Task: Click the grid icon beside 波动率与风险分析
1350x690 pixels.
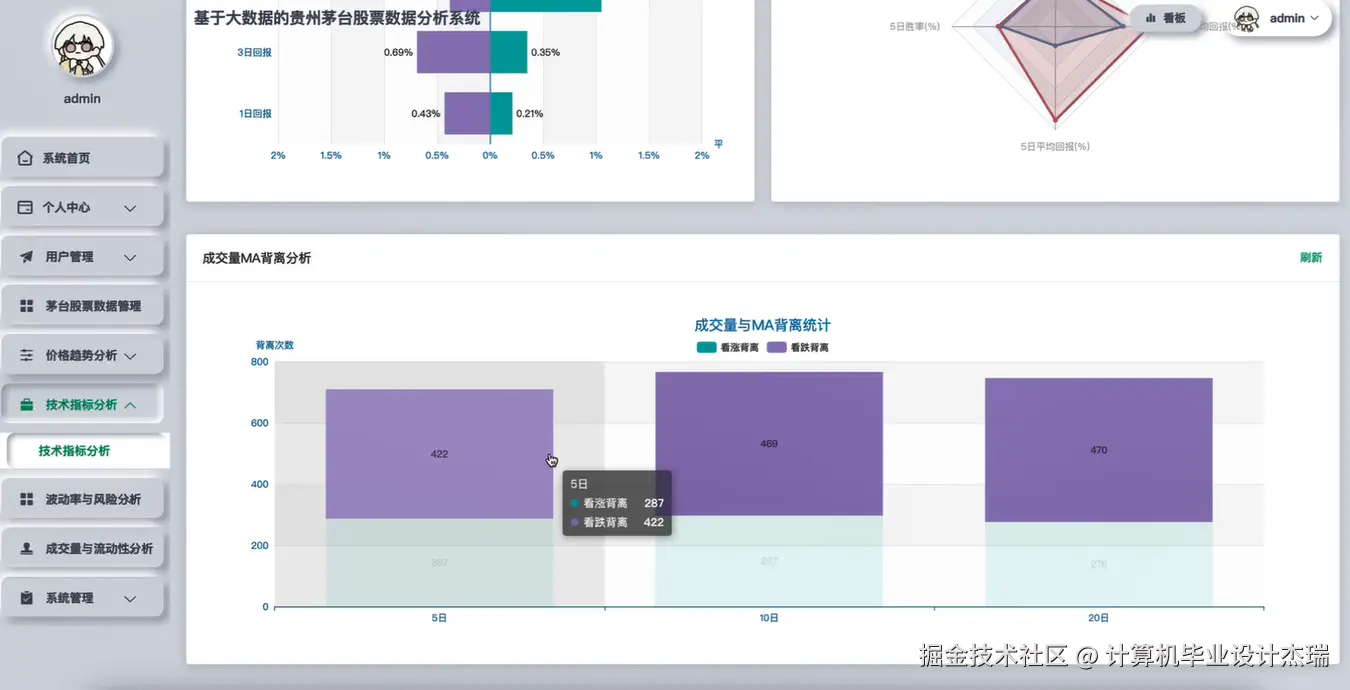Action: click(26, 499)
